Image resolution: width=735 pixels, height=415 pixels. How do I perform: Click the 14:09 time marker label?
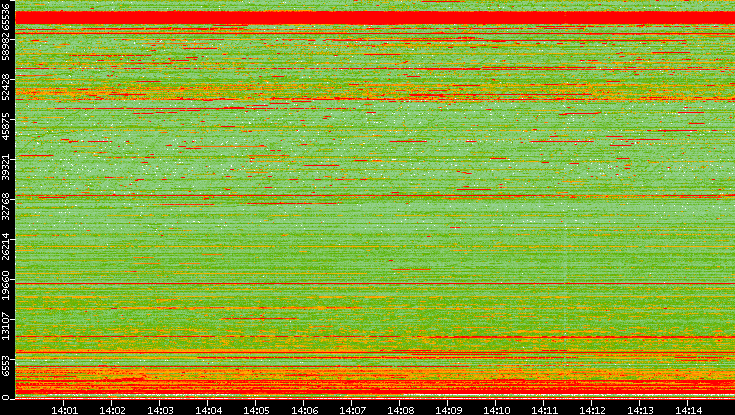(x=448, y=410)
